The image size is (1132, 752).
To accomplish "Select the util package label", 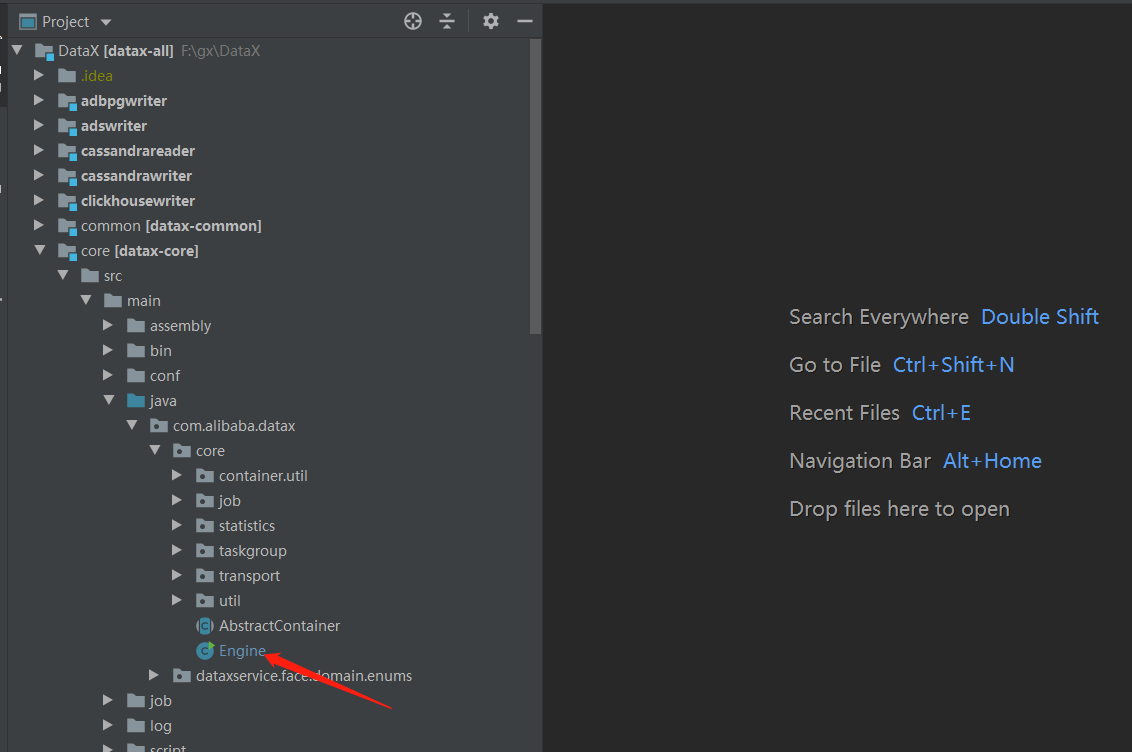I will click(x=230, y=600).
